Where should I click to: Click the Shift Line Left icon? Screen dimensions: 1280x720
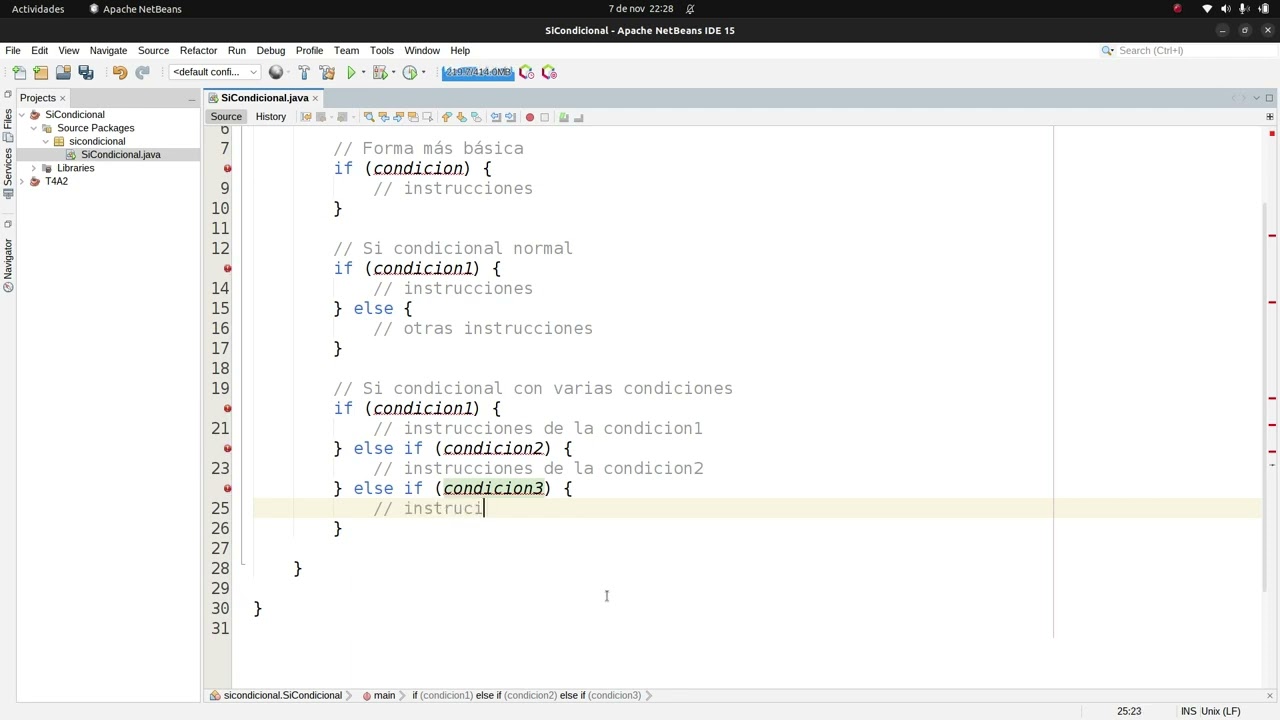(496, 117)
